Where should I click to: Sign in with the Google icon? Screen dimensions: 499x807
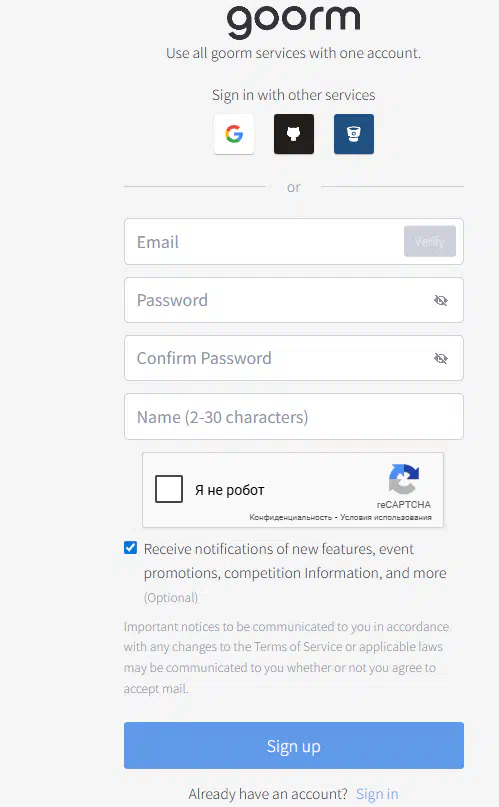(x=234, y=134)
